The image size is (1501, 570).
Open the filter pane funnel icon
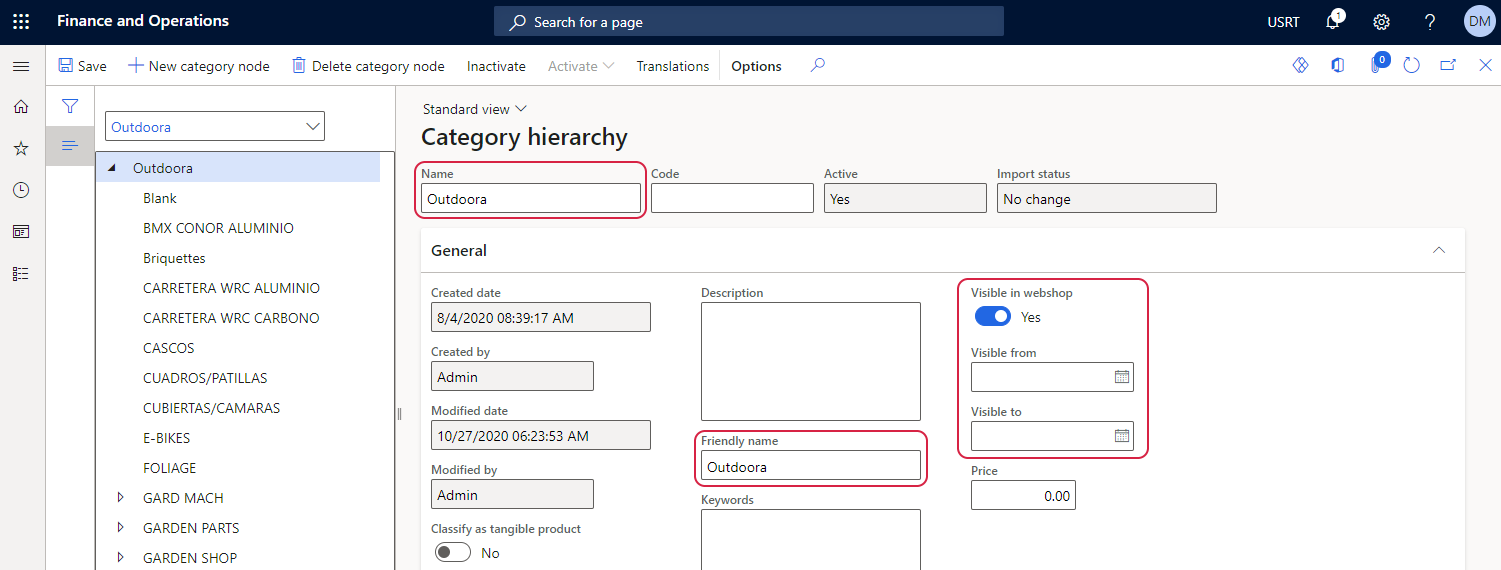tap(70, 106)
